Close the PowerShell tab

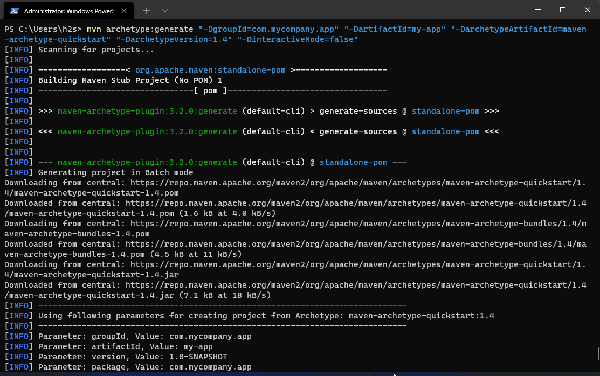click(x=124, y=11)
